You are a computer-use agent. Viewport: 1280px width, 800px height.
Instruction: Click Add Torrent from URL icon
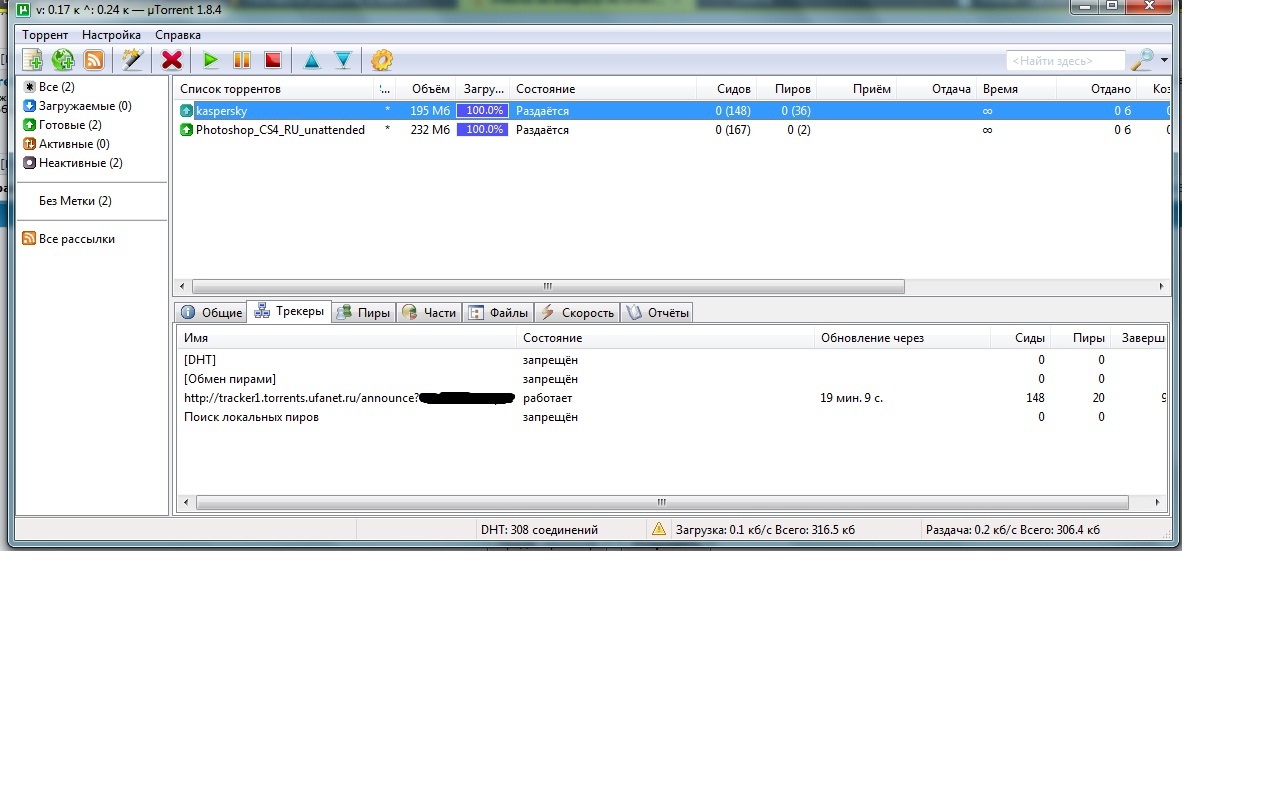tap(63, 60)
